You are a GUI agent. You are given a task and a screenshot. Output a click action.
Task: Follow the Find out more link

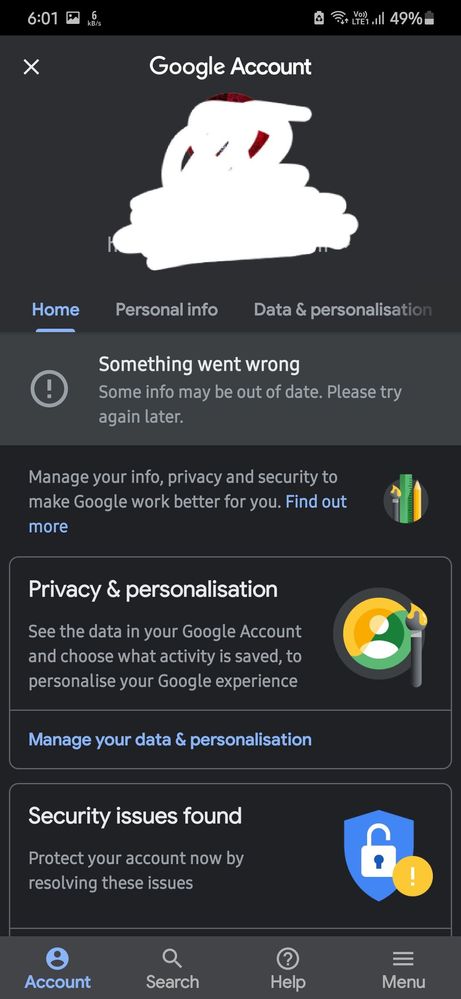coord(188,514)
